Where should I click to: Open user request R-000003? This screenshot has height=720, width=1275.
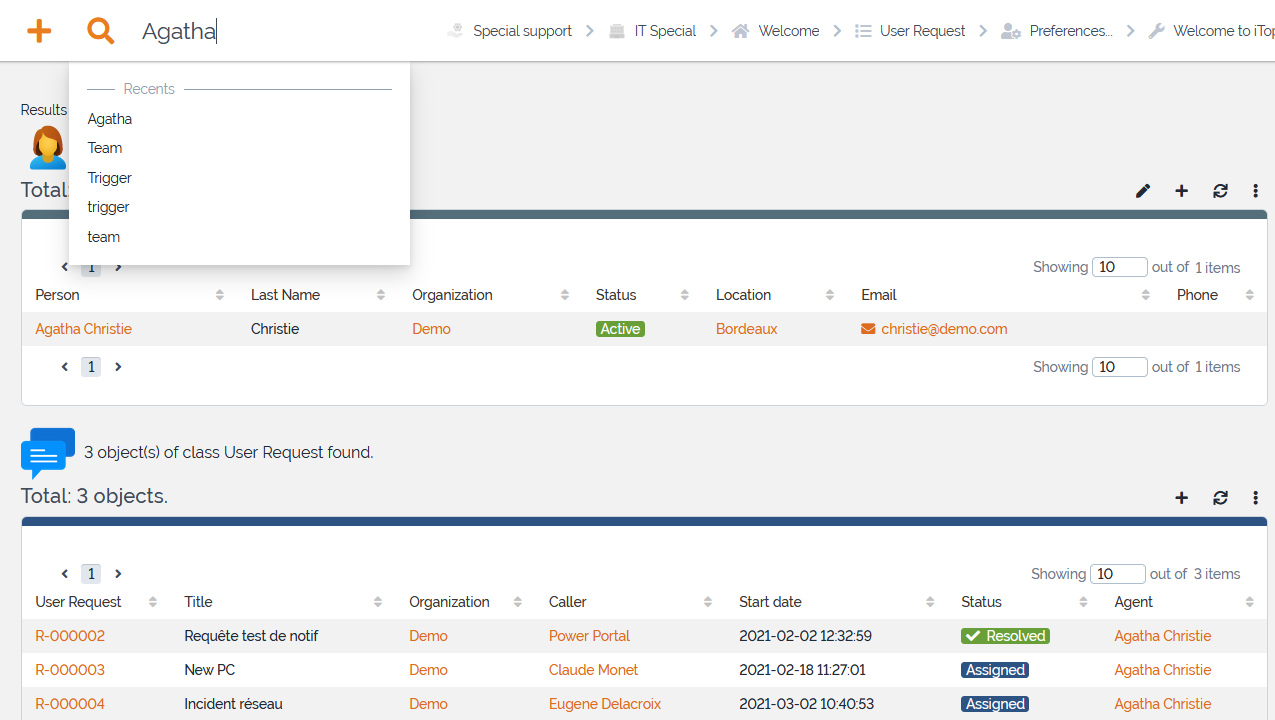coord(70,670)
